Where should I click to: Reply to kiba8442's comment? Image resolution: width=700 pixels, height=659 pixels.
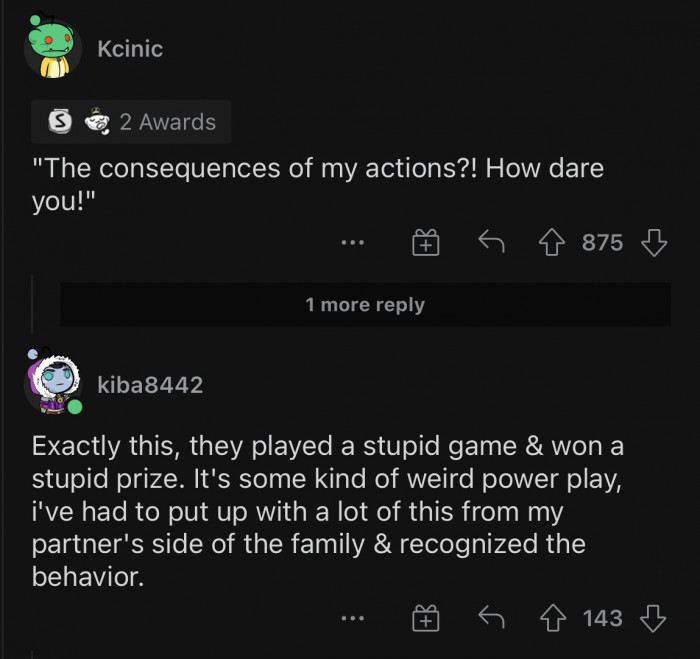click(x=488, y=619)
